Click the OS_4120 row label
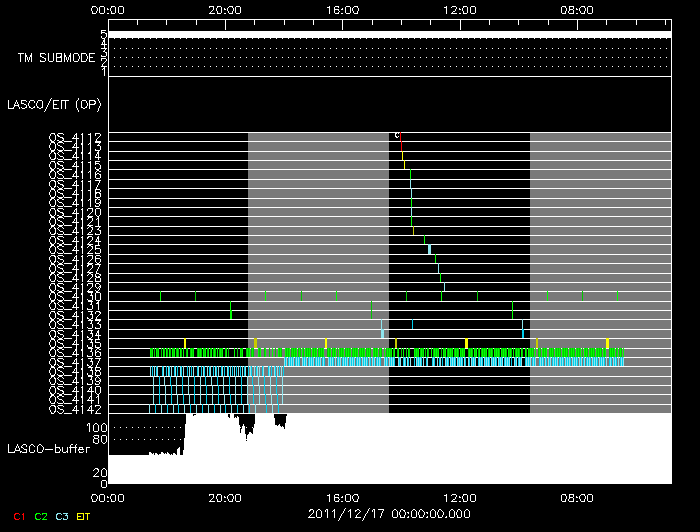 click(x=75, y=212)
